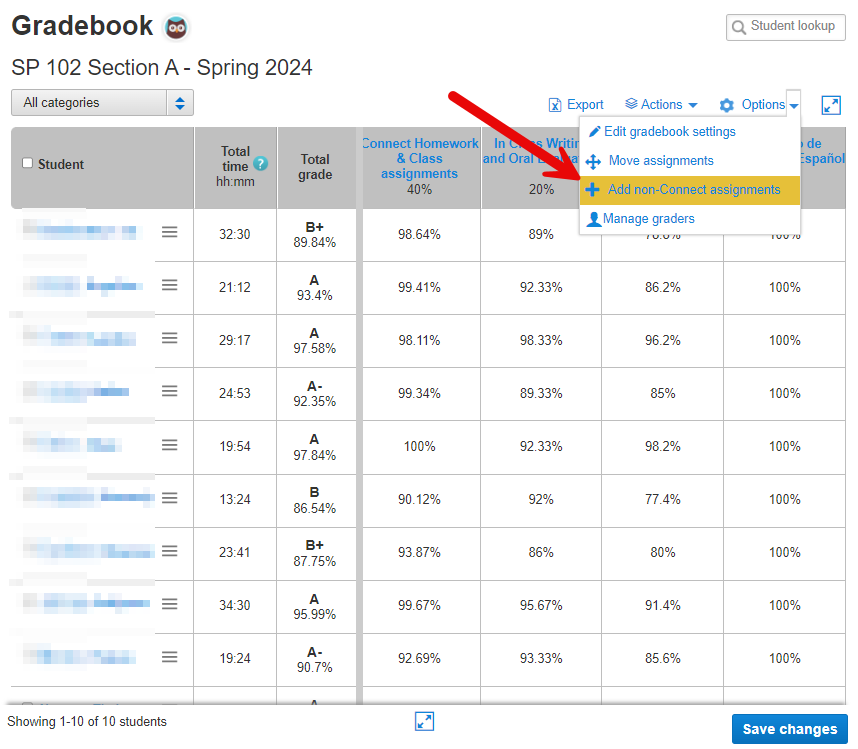Open the row menu for the 21:12 student
The width and height of the screenshot is (858, 749).
coord(170,285)
